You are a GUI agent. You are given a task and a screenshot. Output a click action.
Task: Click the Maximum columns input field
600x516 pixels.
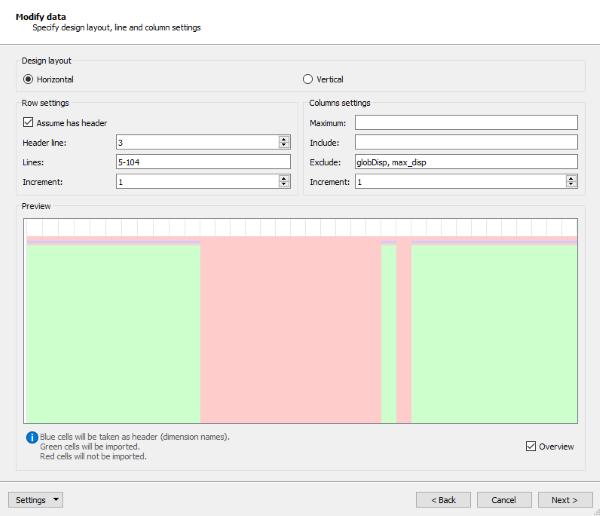tap(466, 123)
